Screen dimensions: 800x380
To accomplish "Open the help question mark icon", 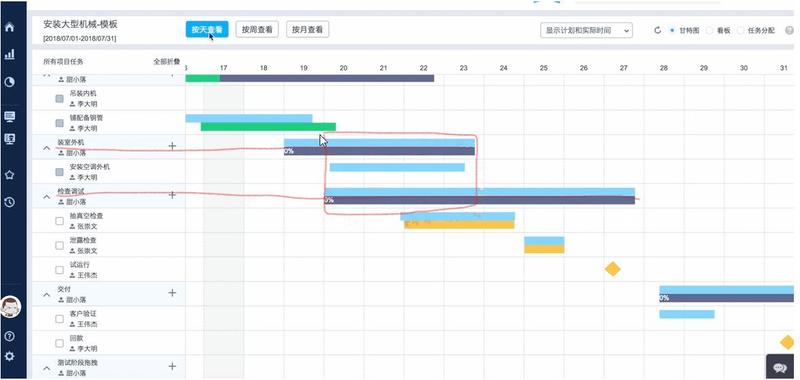I will (9, 336).
